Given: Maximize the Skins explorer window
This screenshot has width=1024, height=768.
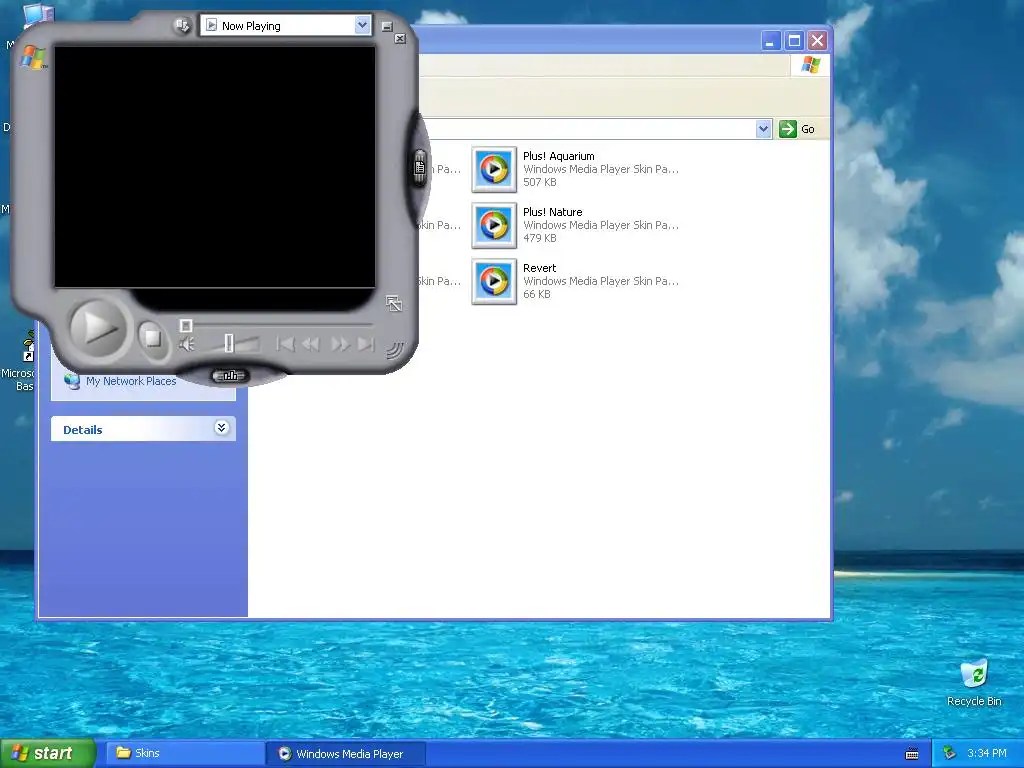Looking at the screenshot, I should pyautogui.click(x=794, y=41).
